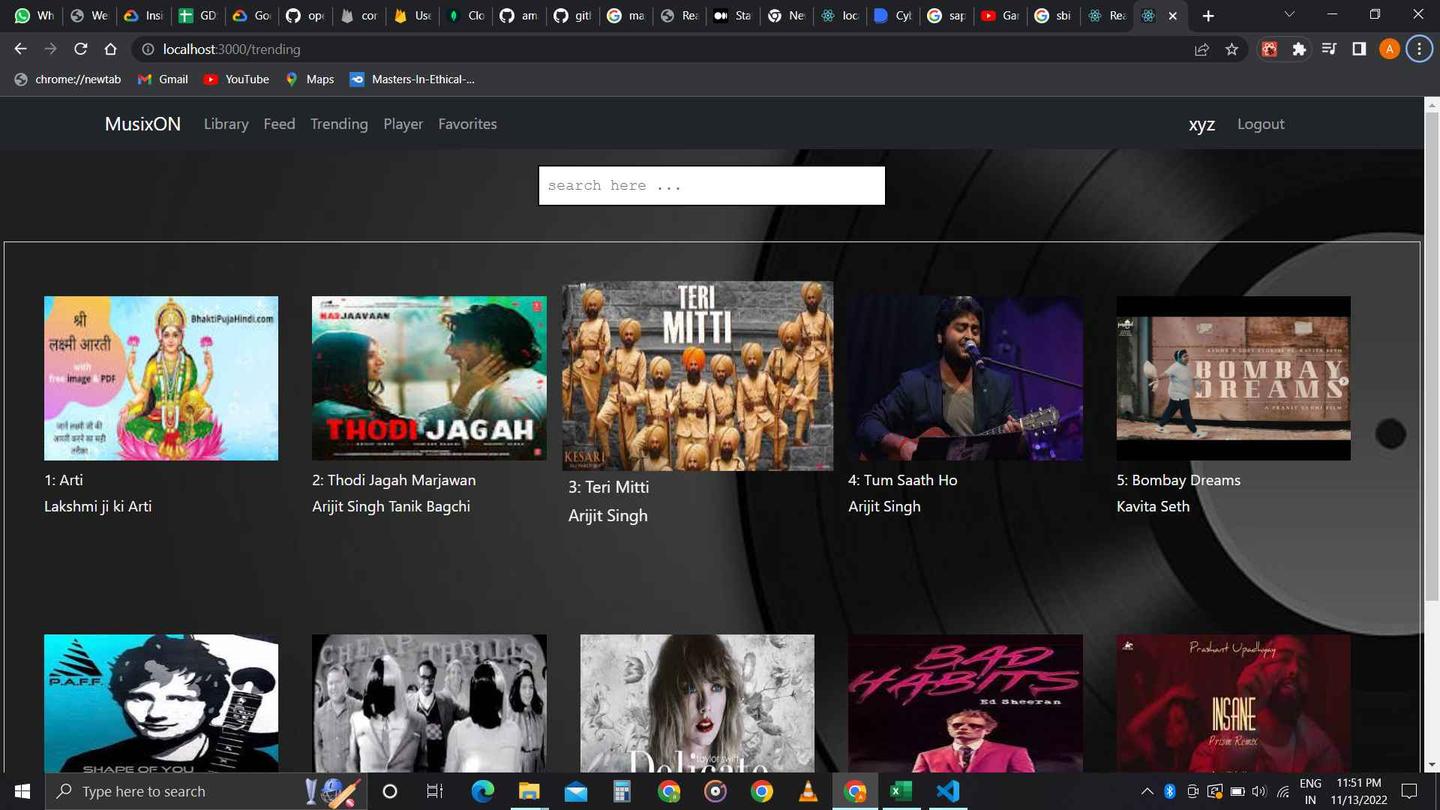The width and height of the screenshot is (1440, 810).
Task: Open the Gmail bookmark
Action: click(162, 79)
